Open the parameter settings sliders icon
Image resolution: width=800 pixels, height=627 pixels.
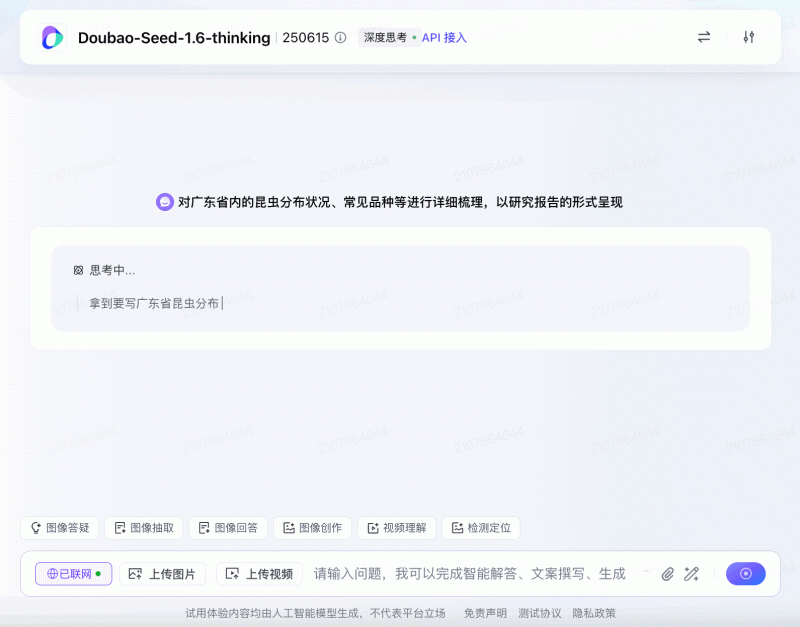click(x=748, y=37)
